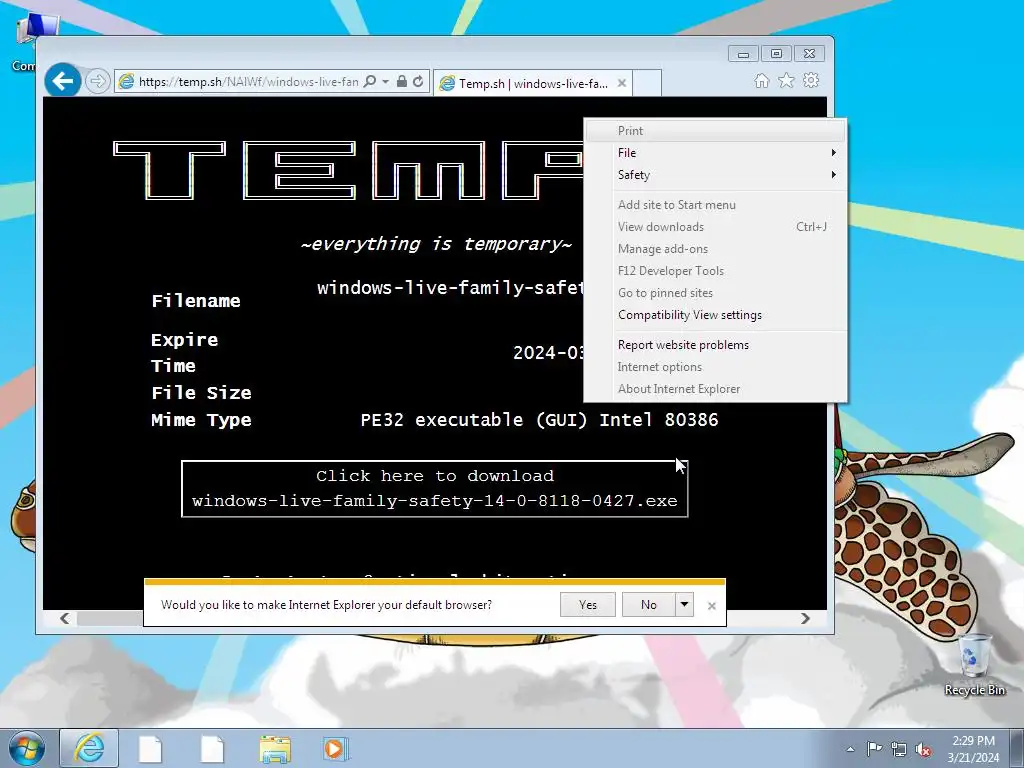Click the network tray icon
The width and height of the screenshot is (1024, 768).
(899, 749)
